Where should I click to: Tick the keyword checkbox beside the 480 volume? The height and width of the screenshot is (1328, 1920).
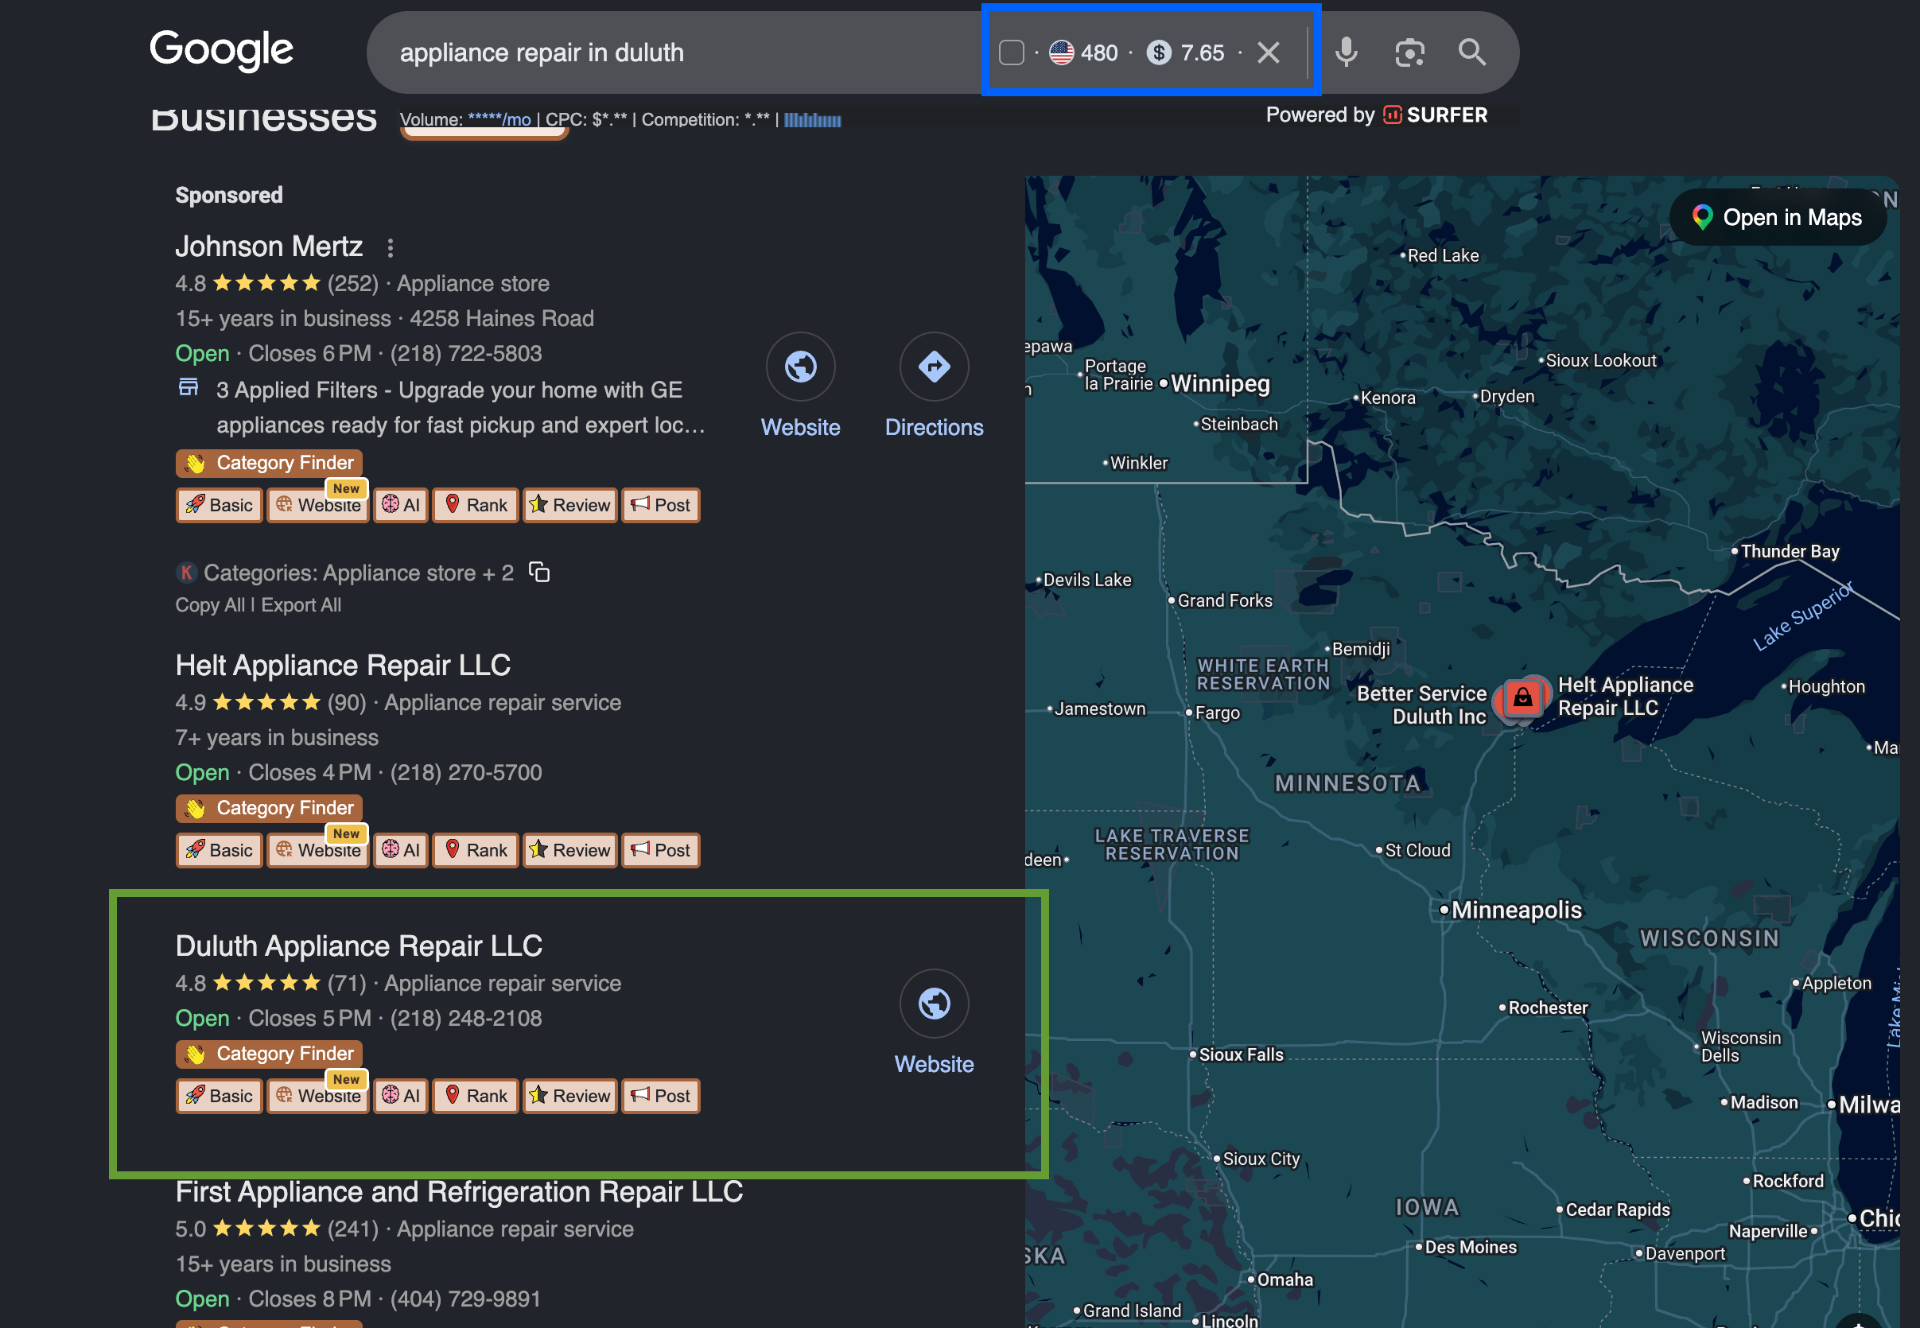[1011, 52]
